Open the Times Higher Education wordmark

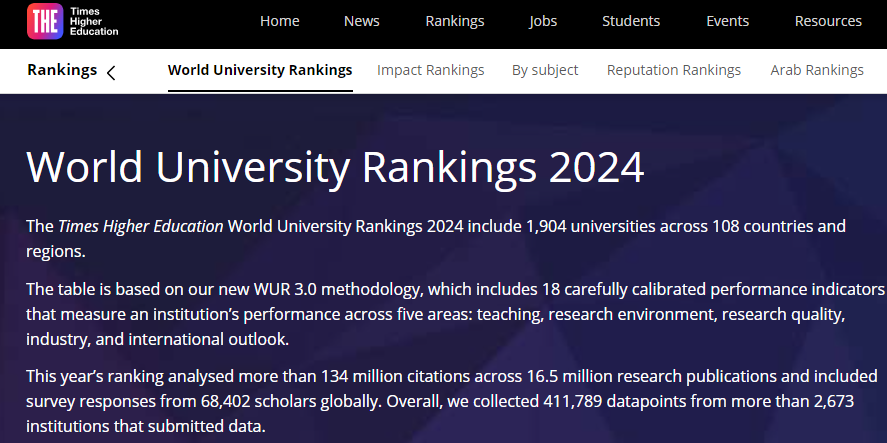click(94, 21)
